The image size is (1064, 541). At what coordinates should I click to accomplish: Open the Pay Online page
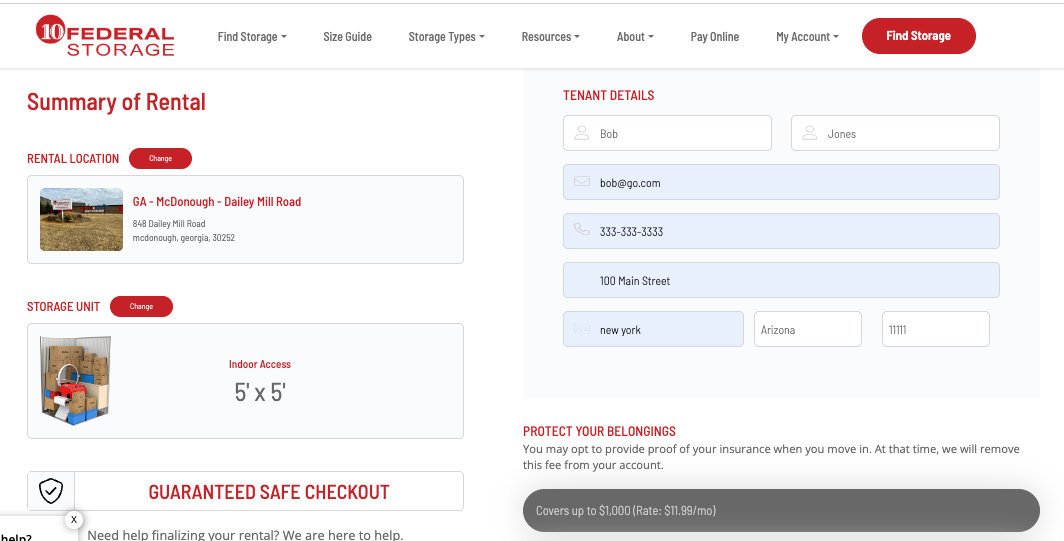[x=714, y=37]
